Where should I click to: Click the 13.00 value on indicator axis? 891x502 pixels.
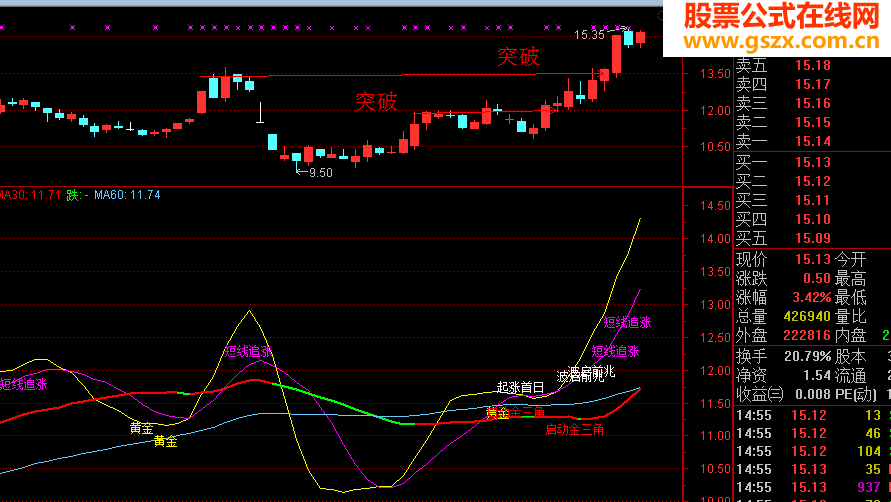coord(716,305)
